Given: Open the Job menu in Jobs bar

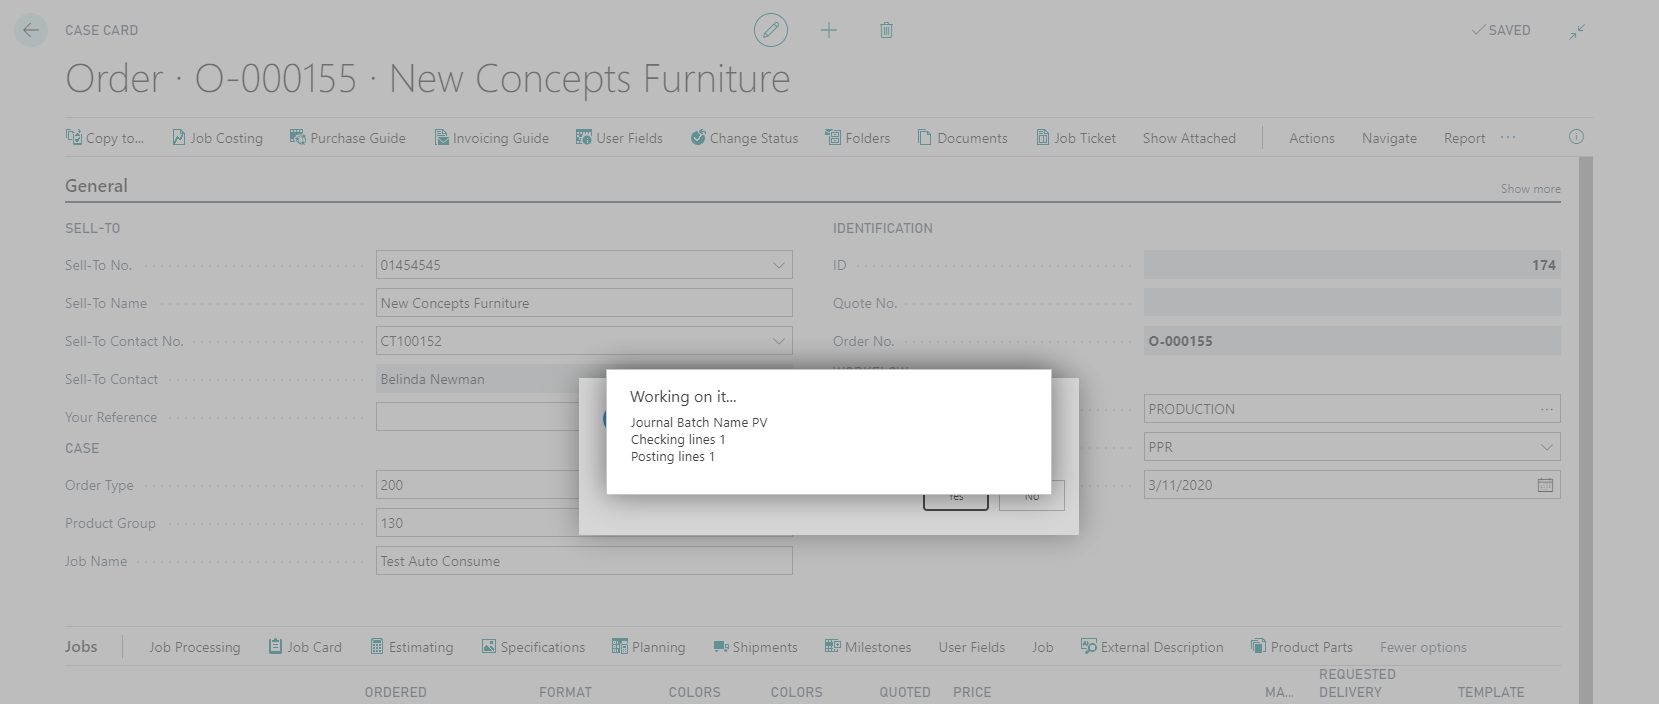Looking at the screenshot, I should pyautogui.click(x=1042, y=647).
